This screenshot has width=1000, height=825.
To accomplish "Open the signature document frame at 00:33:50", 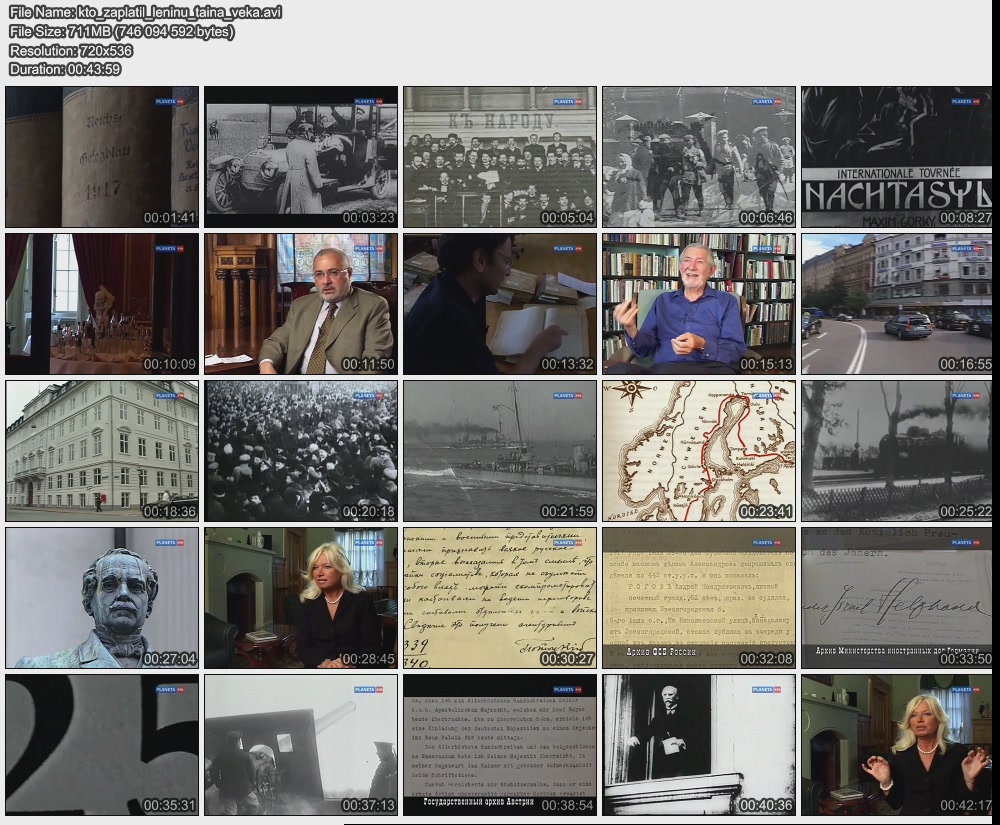I will tap(897, 598).
